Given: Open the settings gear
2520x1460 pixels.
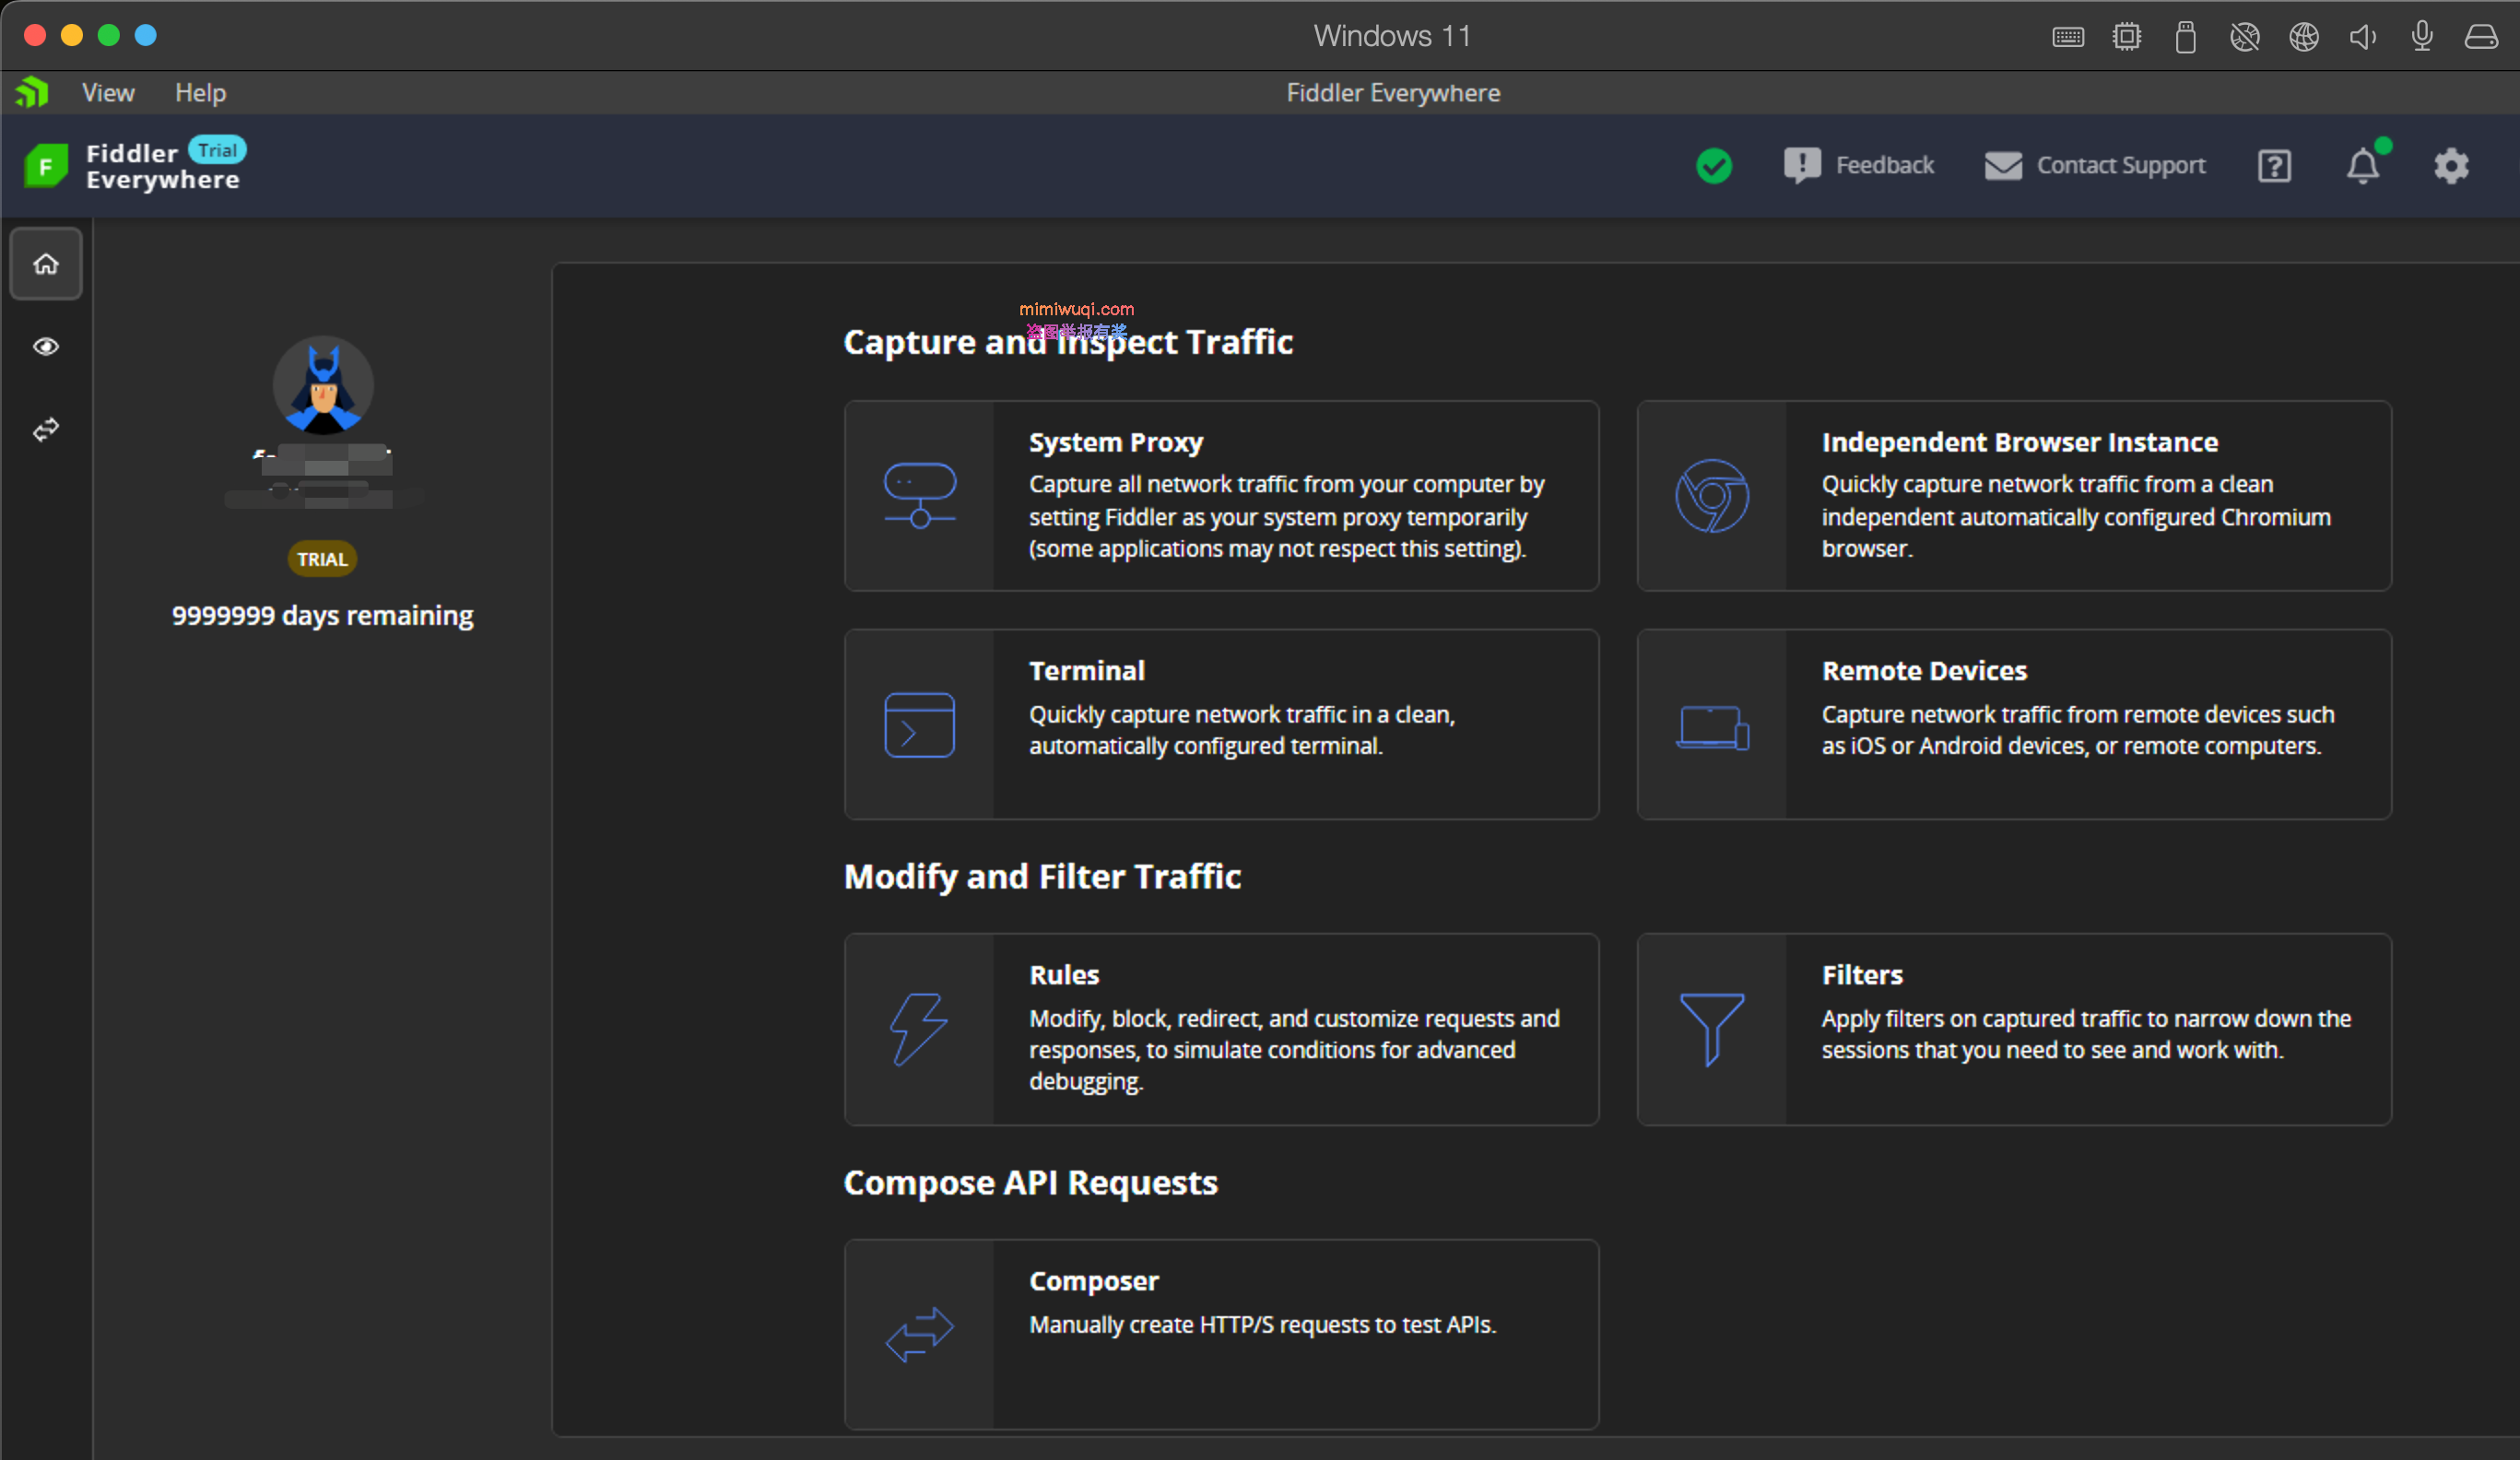Looking at the screenshot, I should 2451,166.
